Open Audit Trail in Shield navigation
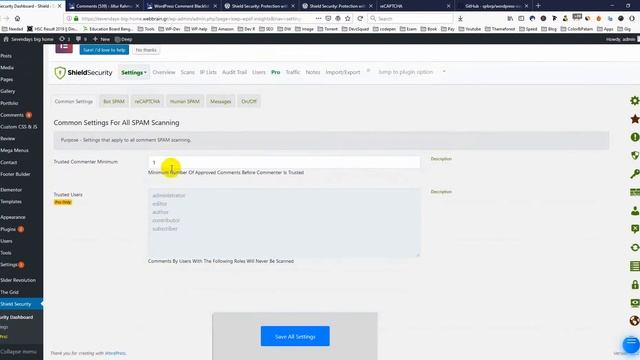 (234, 72)
